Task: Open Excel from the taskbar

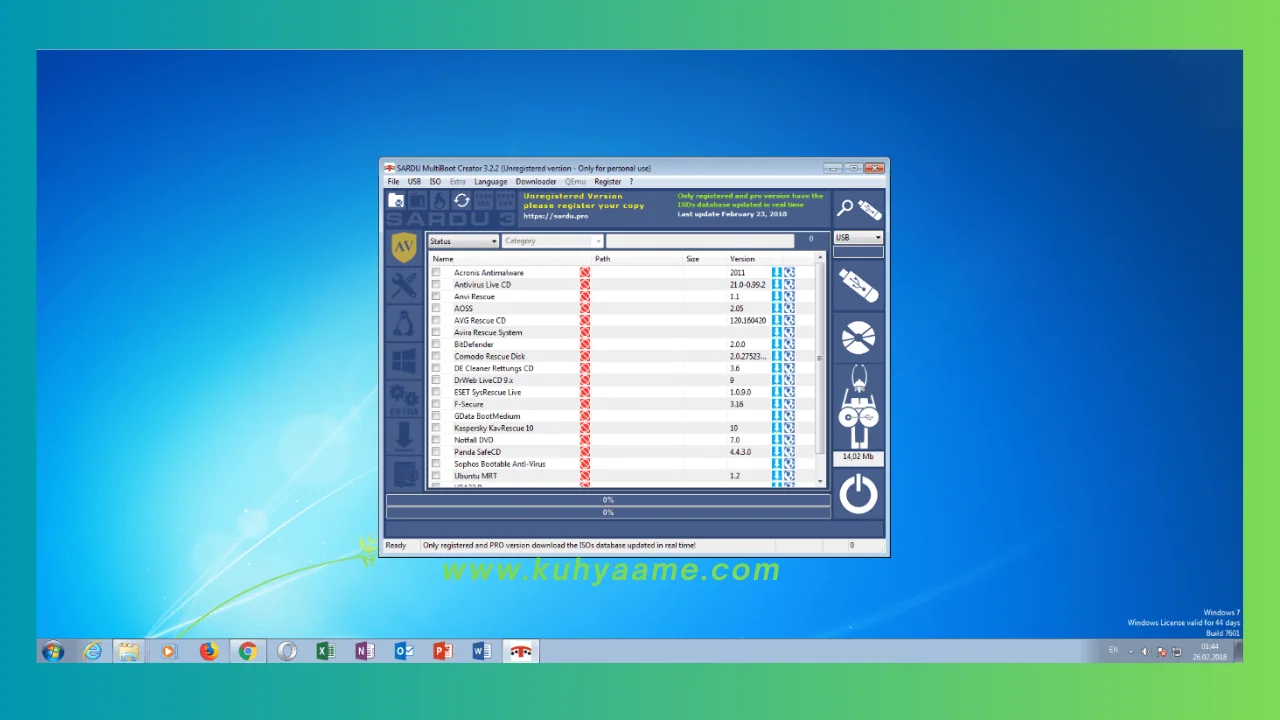Action: pos(325,651)
